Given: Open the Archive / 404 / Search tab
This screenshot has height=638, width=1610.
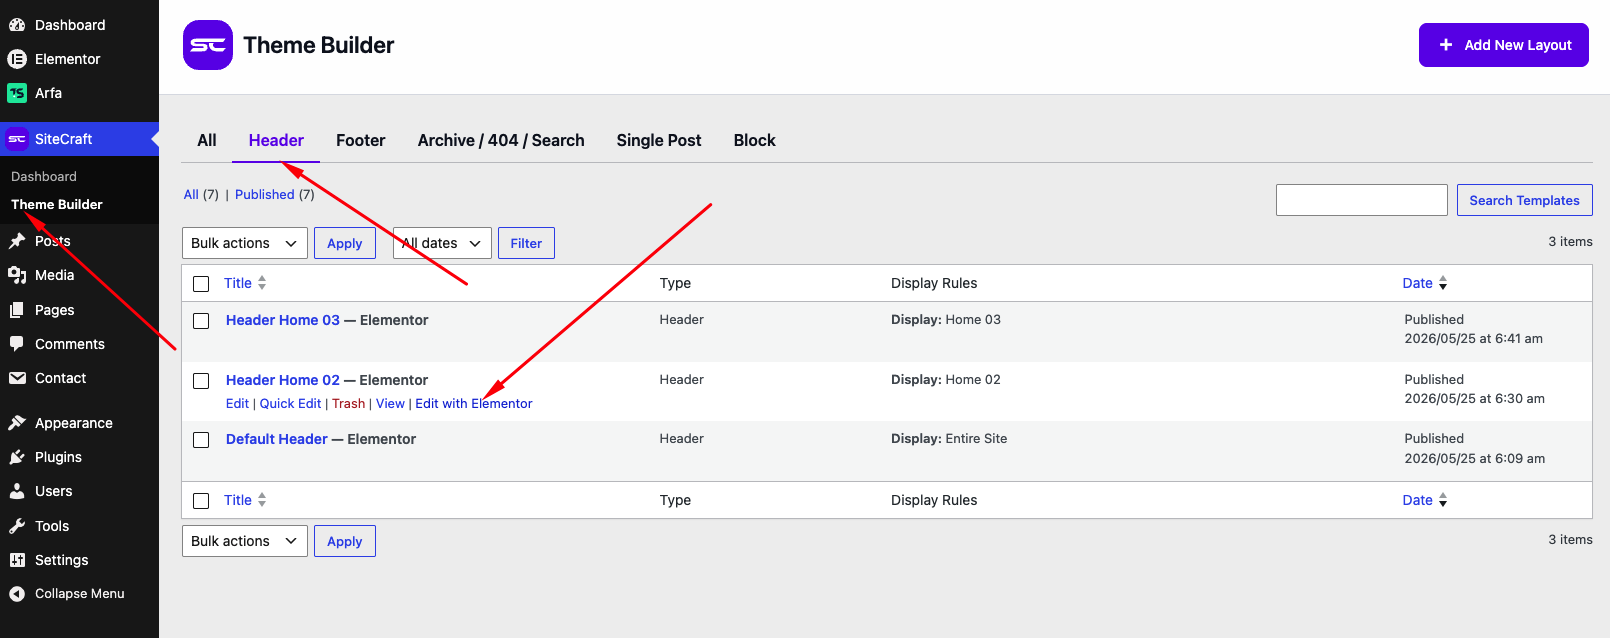Looking at the screenshot, I should click(501, 140).
